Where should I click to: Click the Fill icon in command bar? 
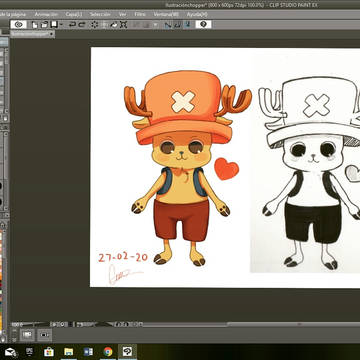[114, 24]
